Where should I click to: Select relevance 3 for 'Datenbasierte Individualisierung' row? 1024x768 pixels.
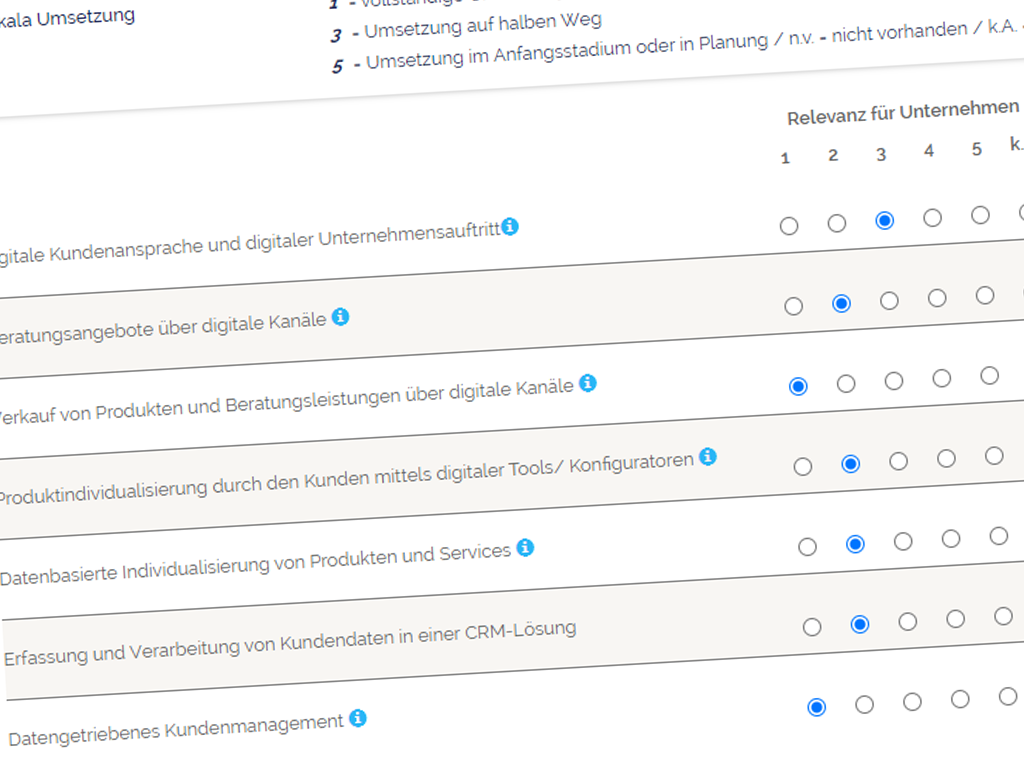pyautogui.click(x=903, y=541)
